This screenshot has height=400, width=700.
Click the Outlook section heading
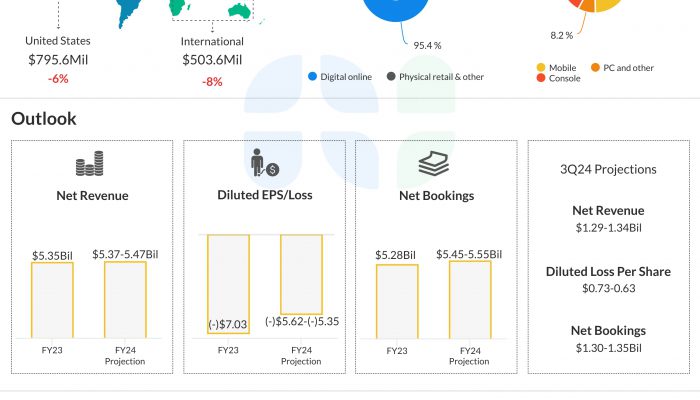(x=44, y=119)
